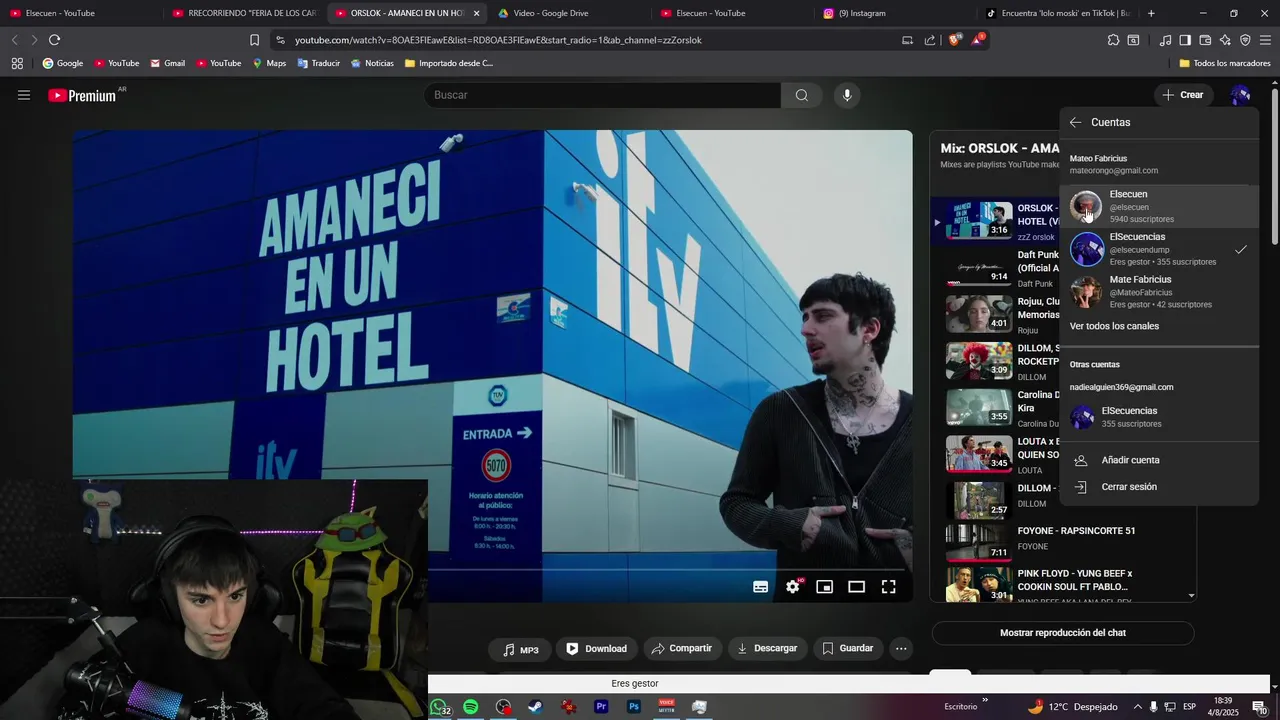Enter fullscreen video mode
This screenshot has height=720, width=1280.
point(889,587)
